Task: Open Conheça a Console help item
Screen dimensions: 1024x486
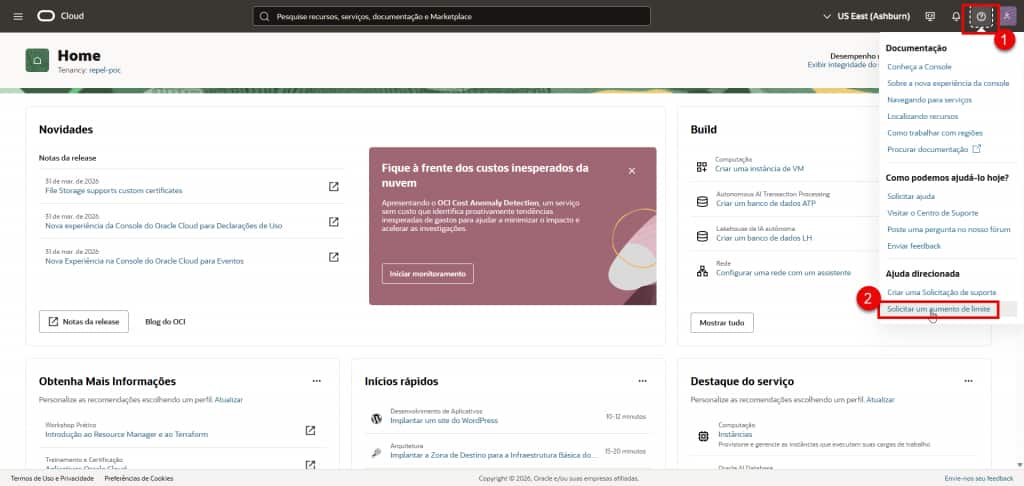Action: click(919, 67)
